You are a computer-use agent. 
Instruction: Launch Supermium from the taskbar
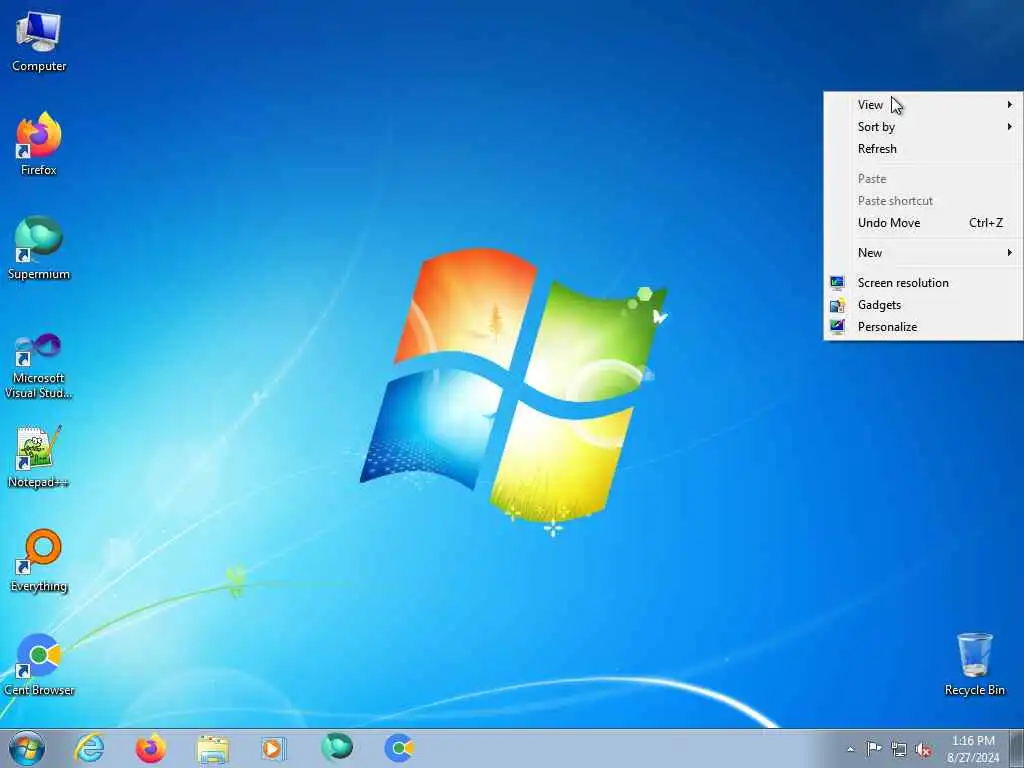[x=337, y=748]
